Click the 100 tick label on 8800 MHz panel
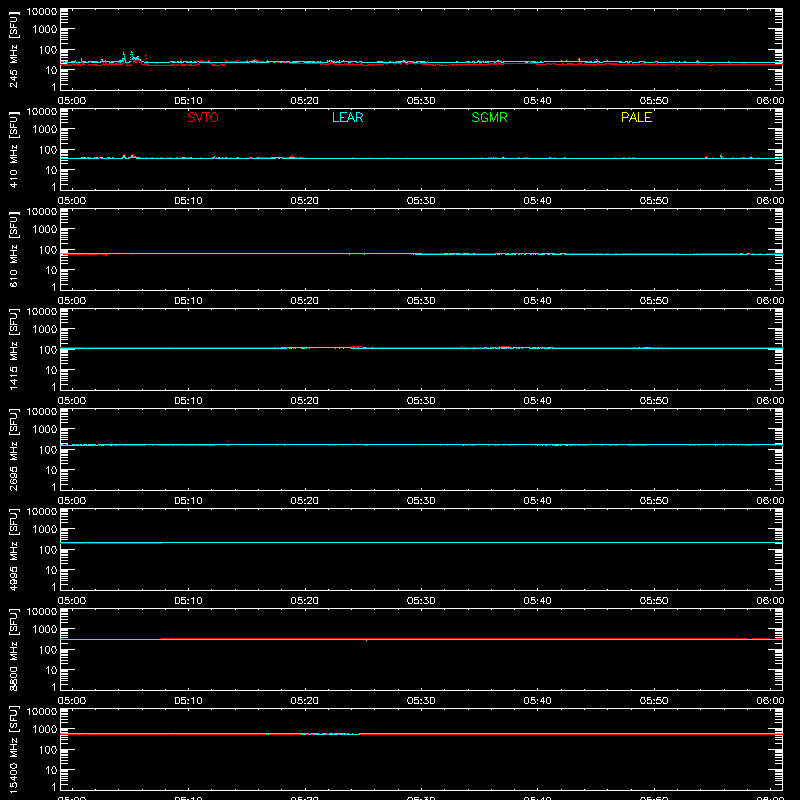The width and height of the screenshot is (800, 800). point(48,650)
